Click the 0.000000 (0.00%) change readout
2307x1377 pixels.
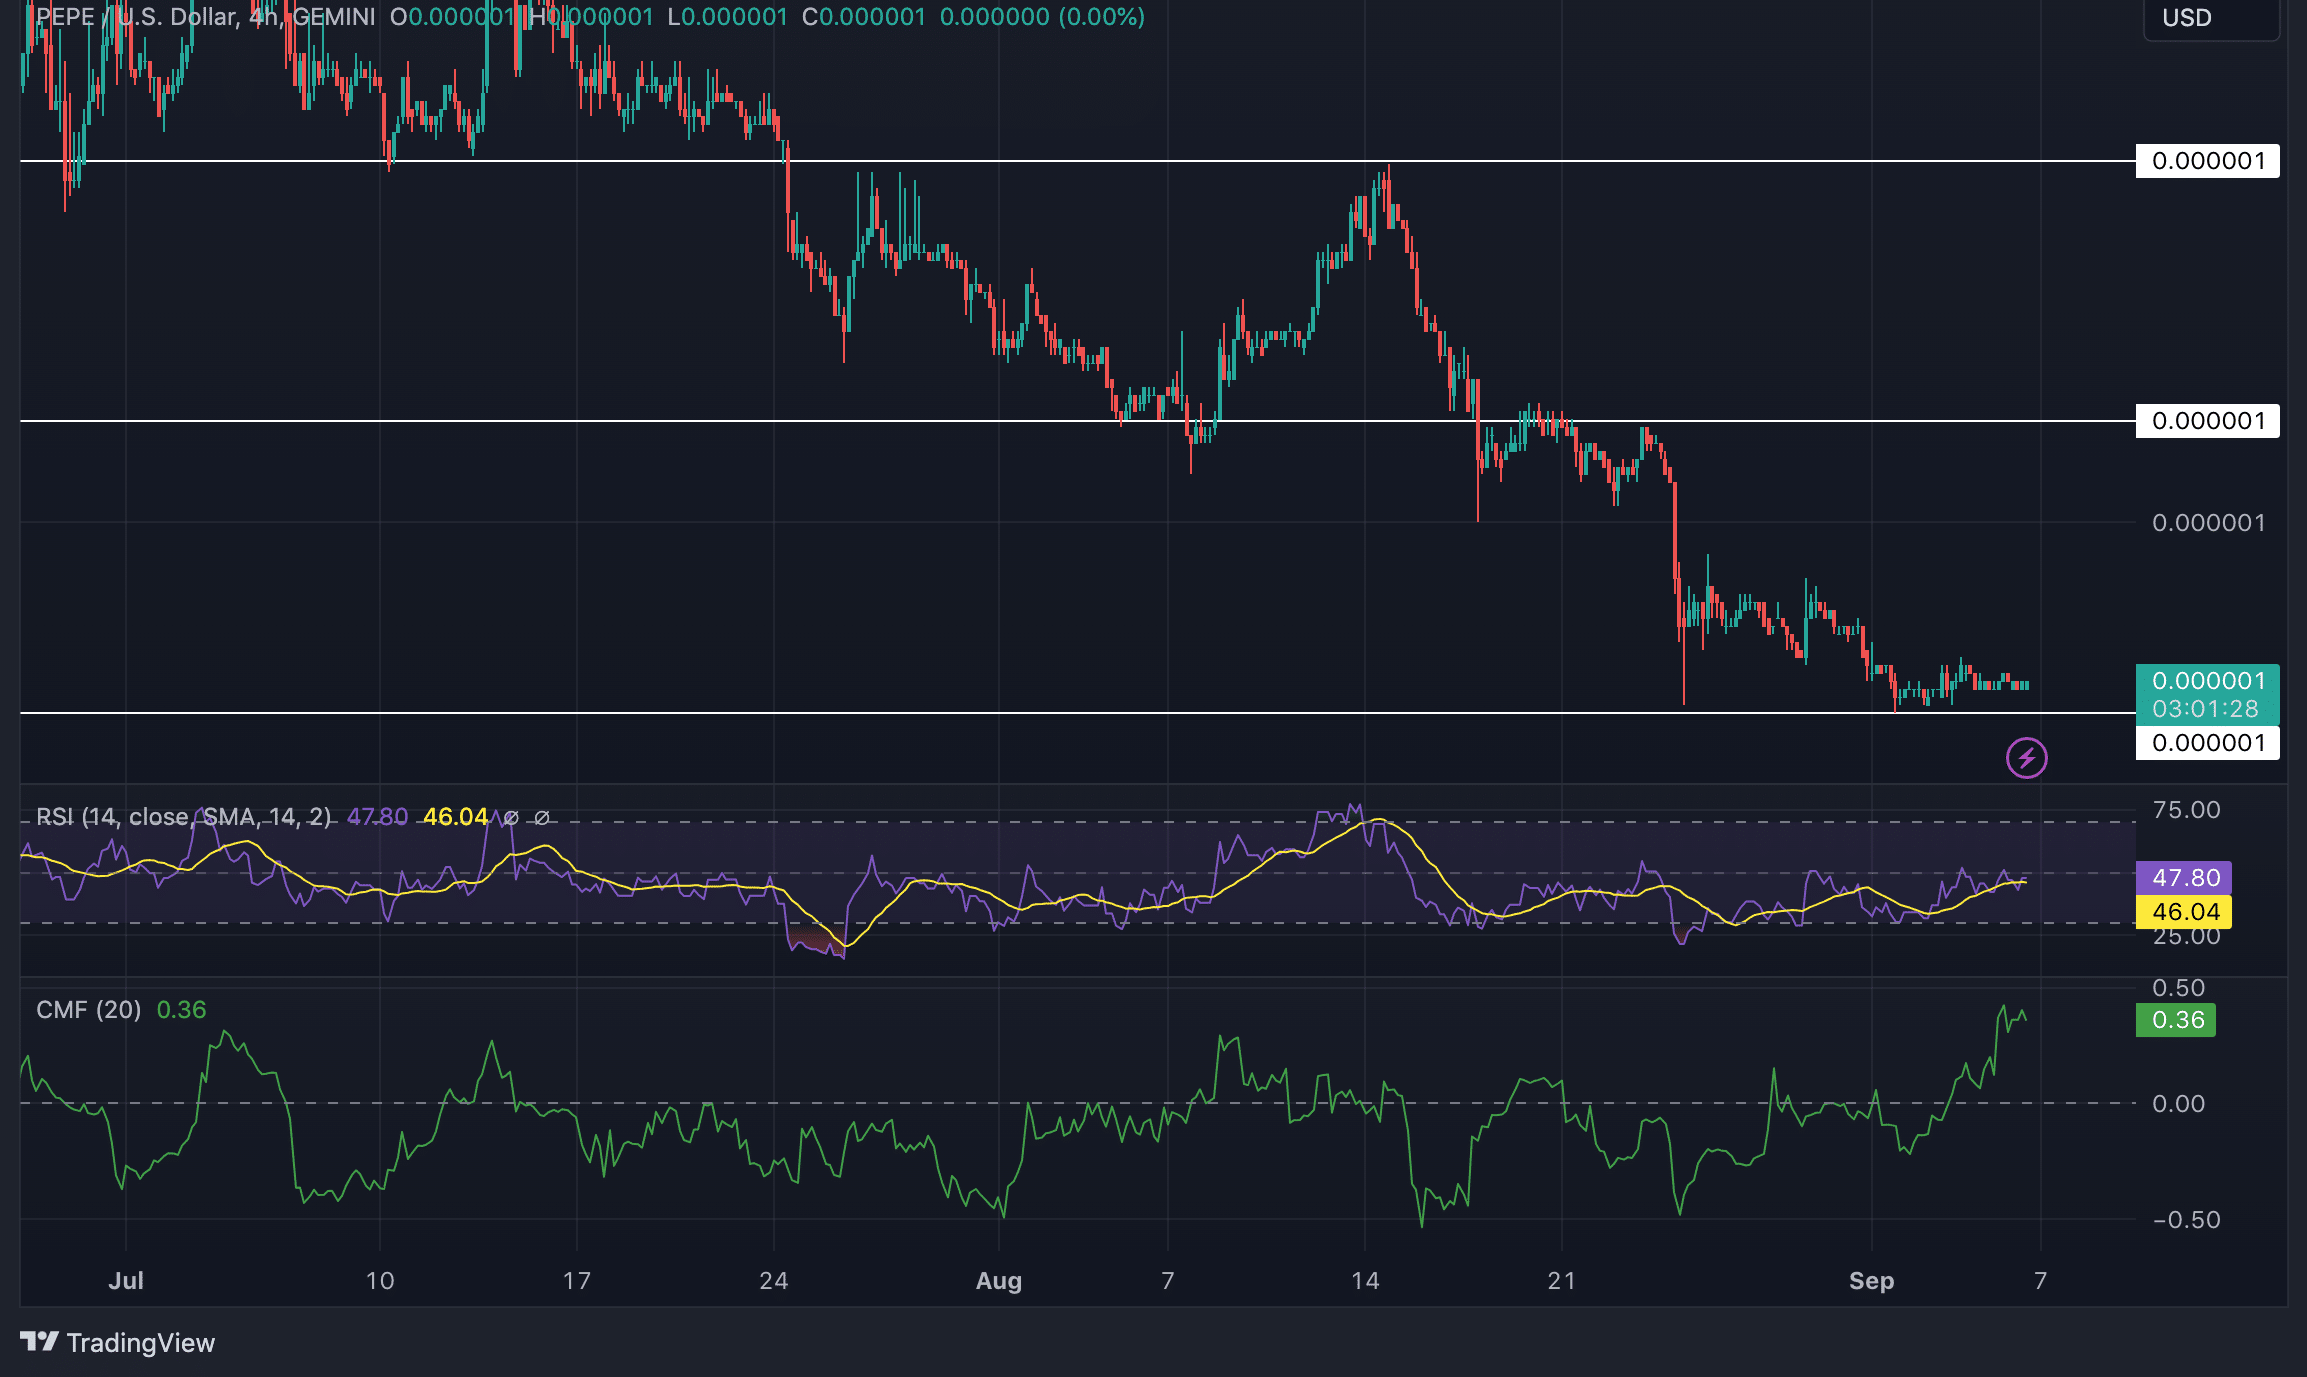coord(1042,17)
